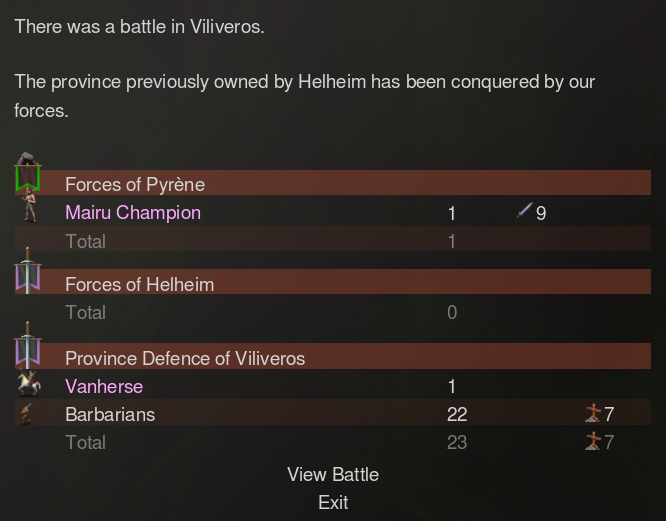
Task: Click the grave casualties icon in Barbarians row
Action: click(593, 413)
